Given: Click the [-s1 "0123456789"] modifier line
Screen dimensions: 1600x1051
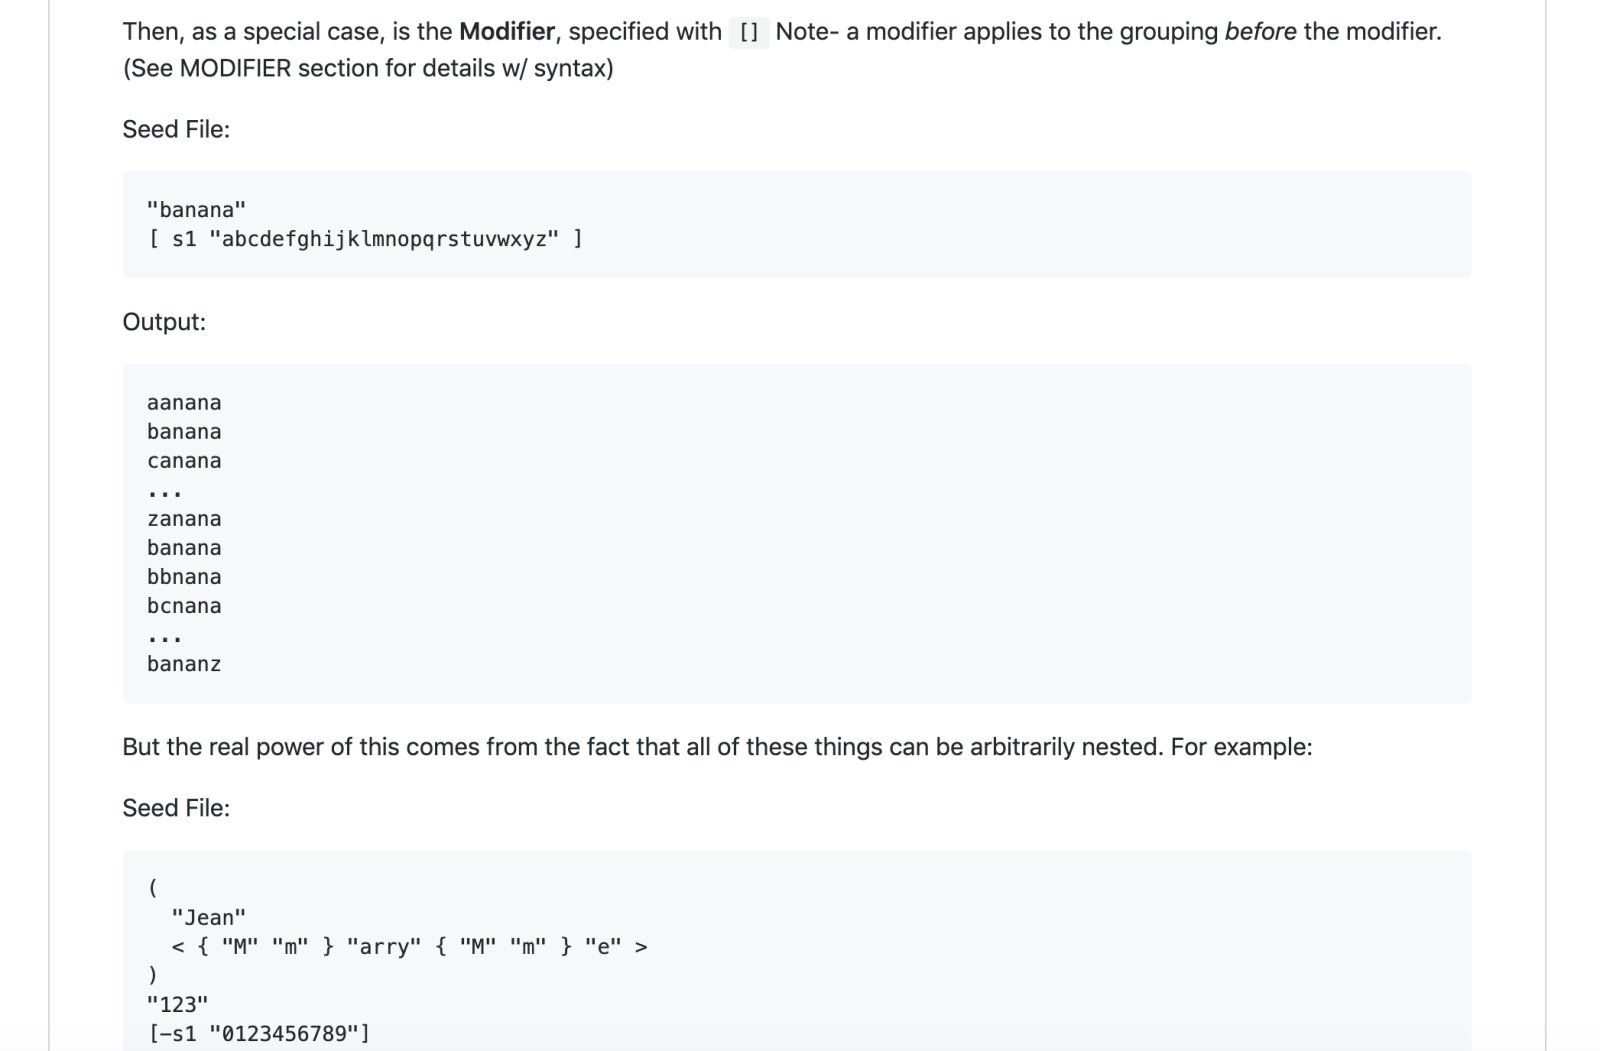Looking at the screenshot, I should click(259, 1033).
